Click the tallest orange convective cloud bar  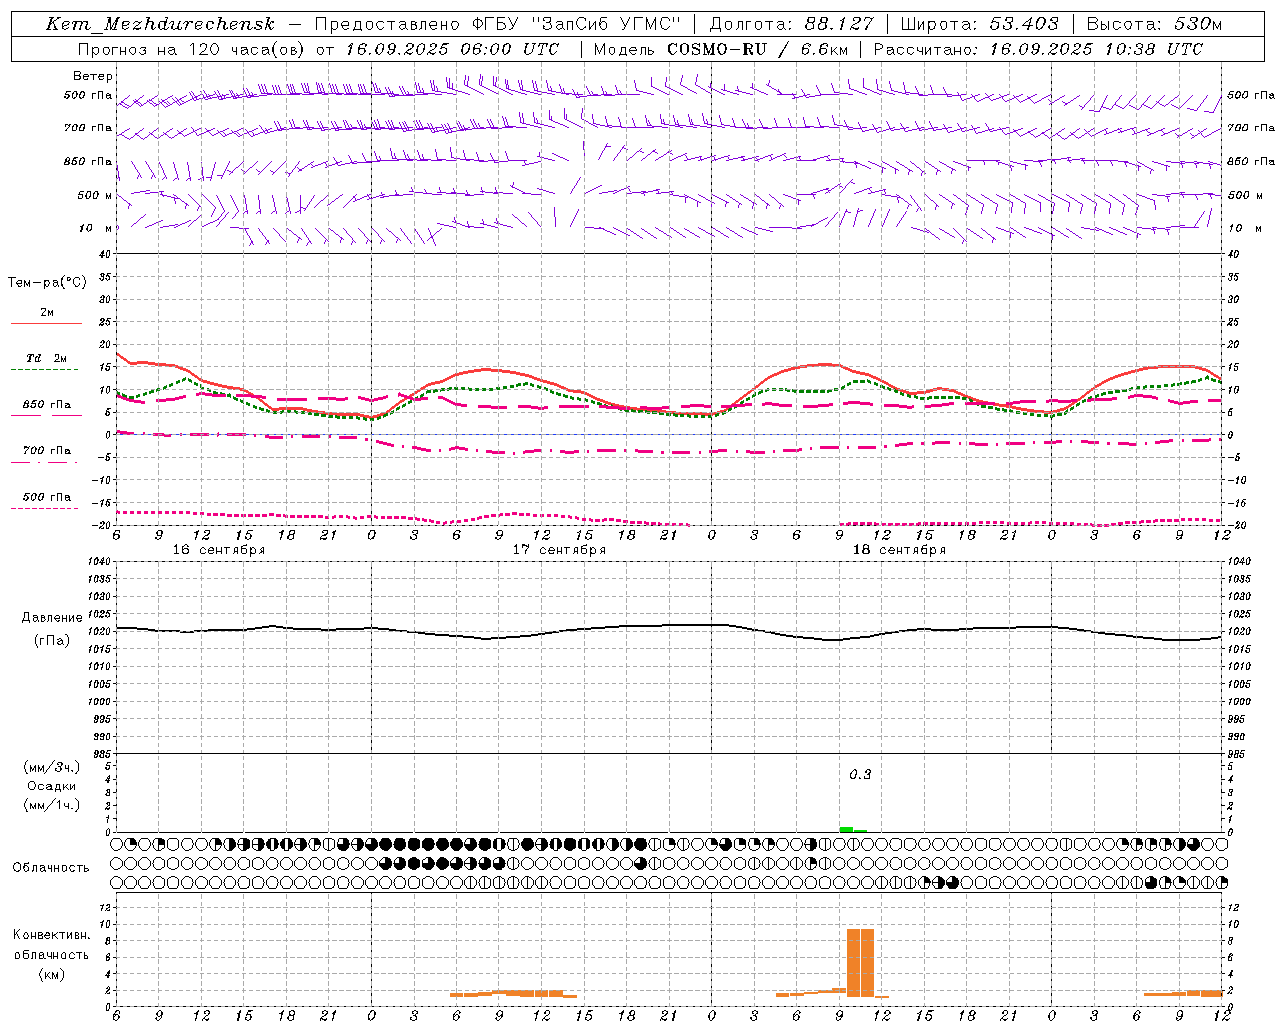pos(860,962)
